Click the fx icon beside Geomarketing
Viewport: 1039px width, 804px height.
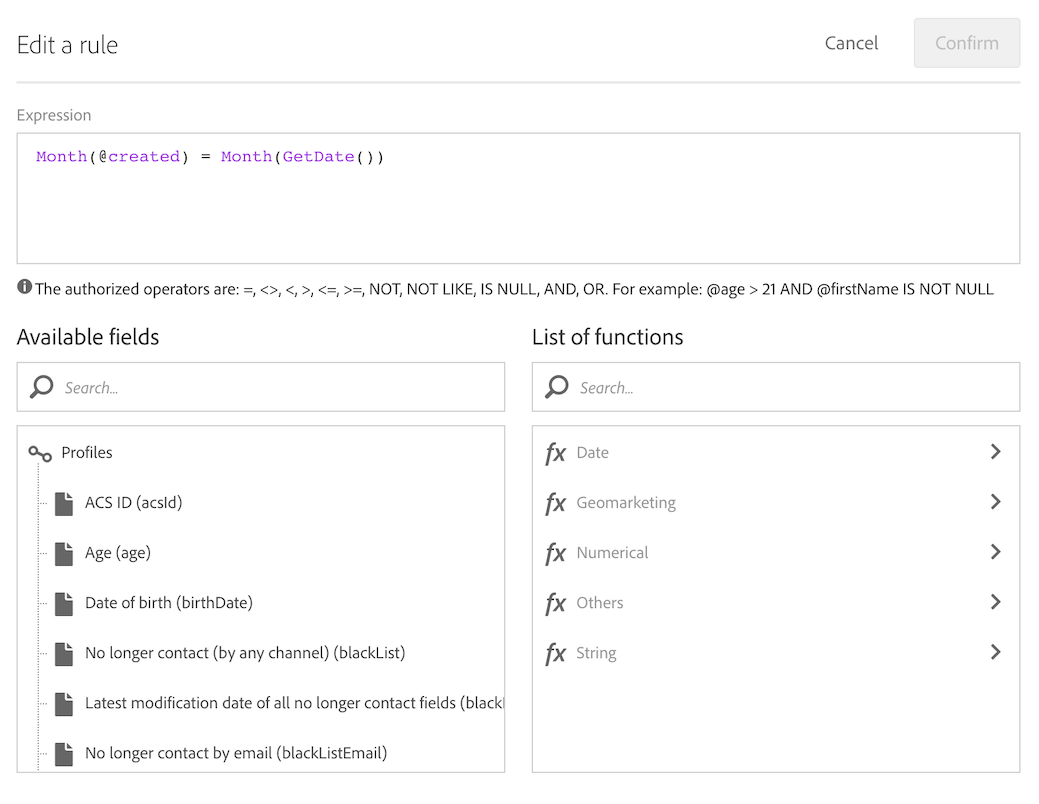[x=555, y=503]
